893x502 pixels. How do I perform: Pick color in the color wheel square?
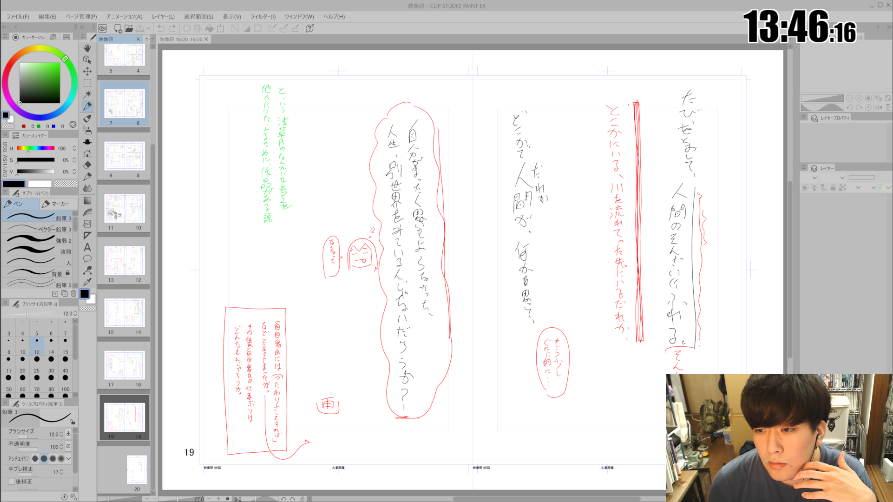39,83
